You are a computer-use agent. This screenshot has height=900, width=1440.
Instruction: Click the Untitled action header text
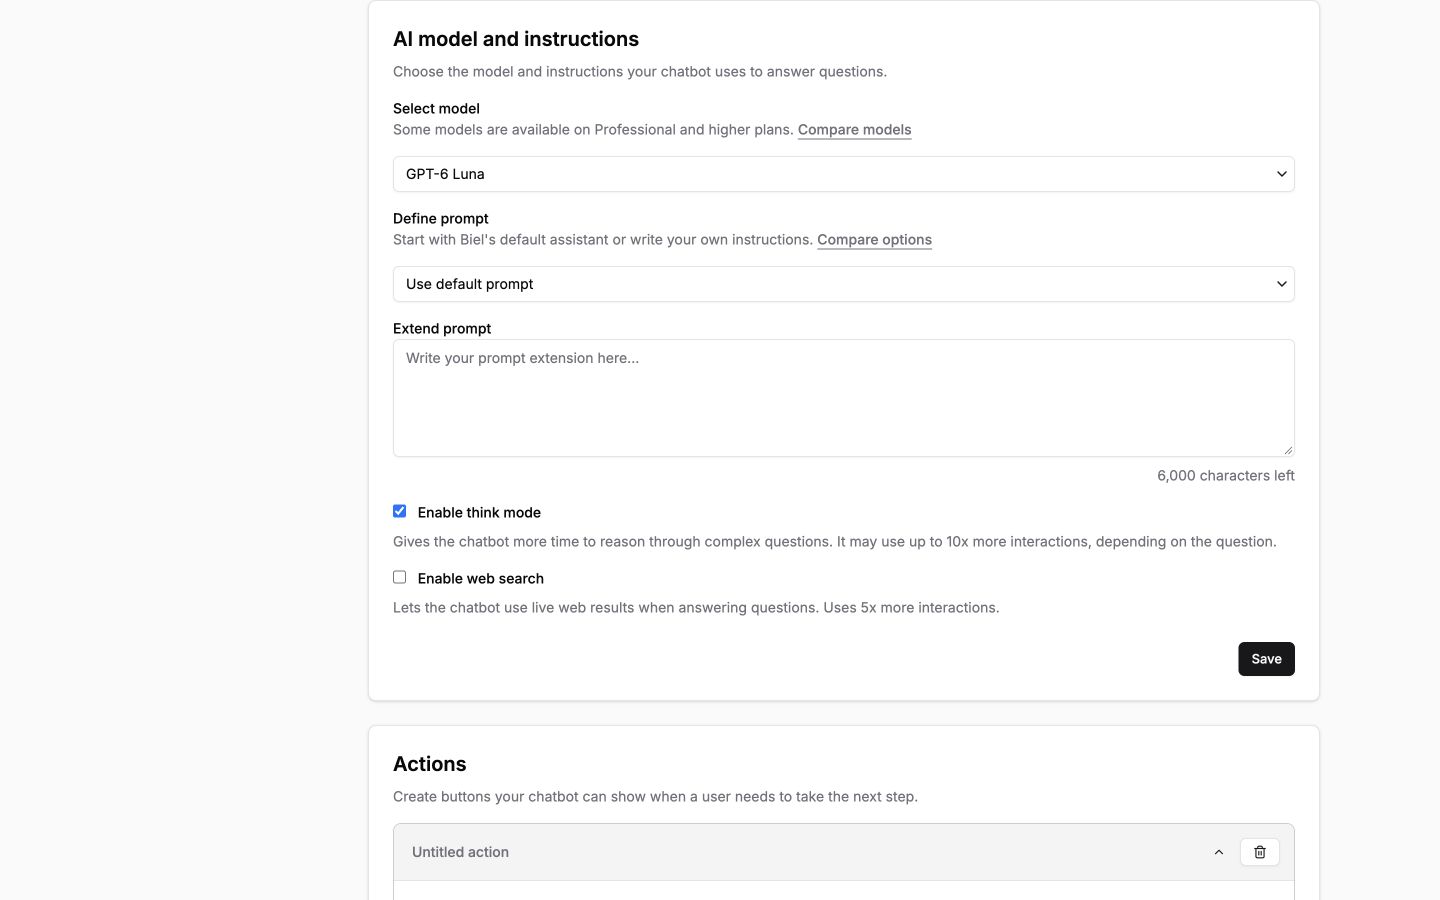coord(460,852)
